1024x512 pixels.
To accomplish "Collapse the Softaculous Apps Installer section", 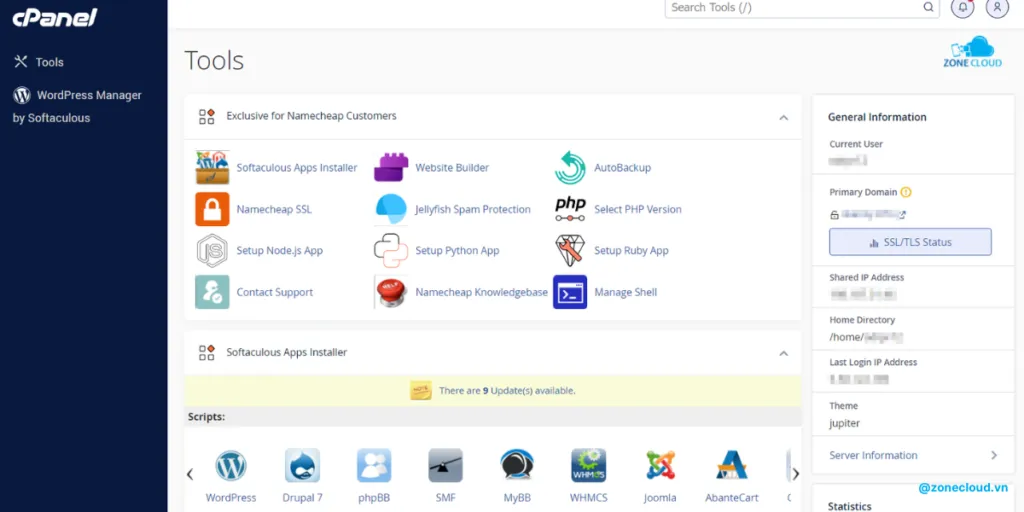I will (x=784, y=353).
